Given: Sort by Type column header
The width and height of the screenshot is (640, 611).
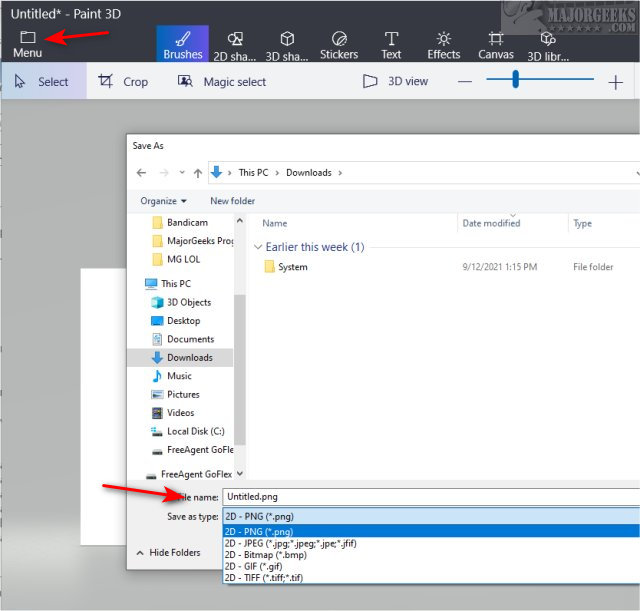Looking at the screenshot, I should pyautogui.click(x=582, y=223).
